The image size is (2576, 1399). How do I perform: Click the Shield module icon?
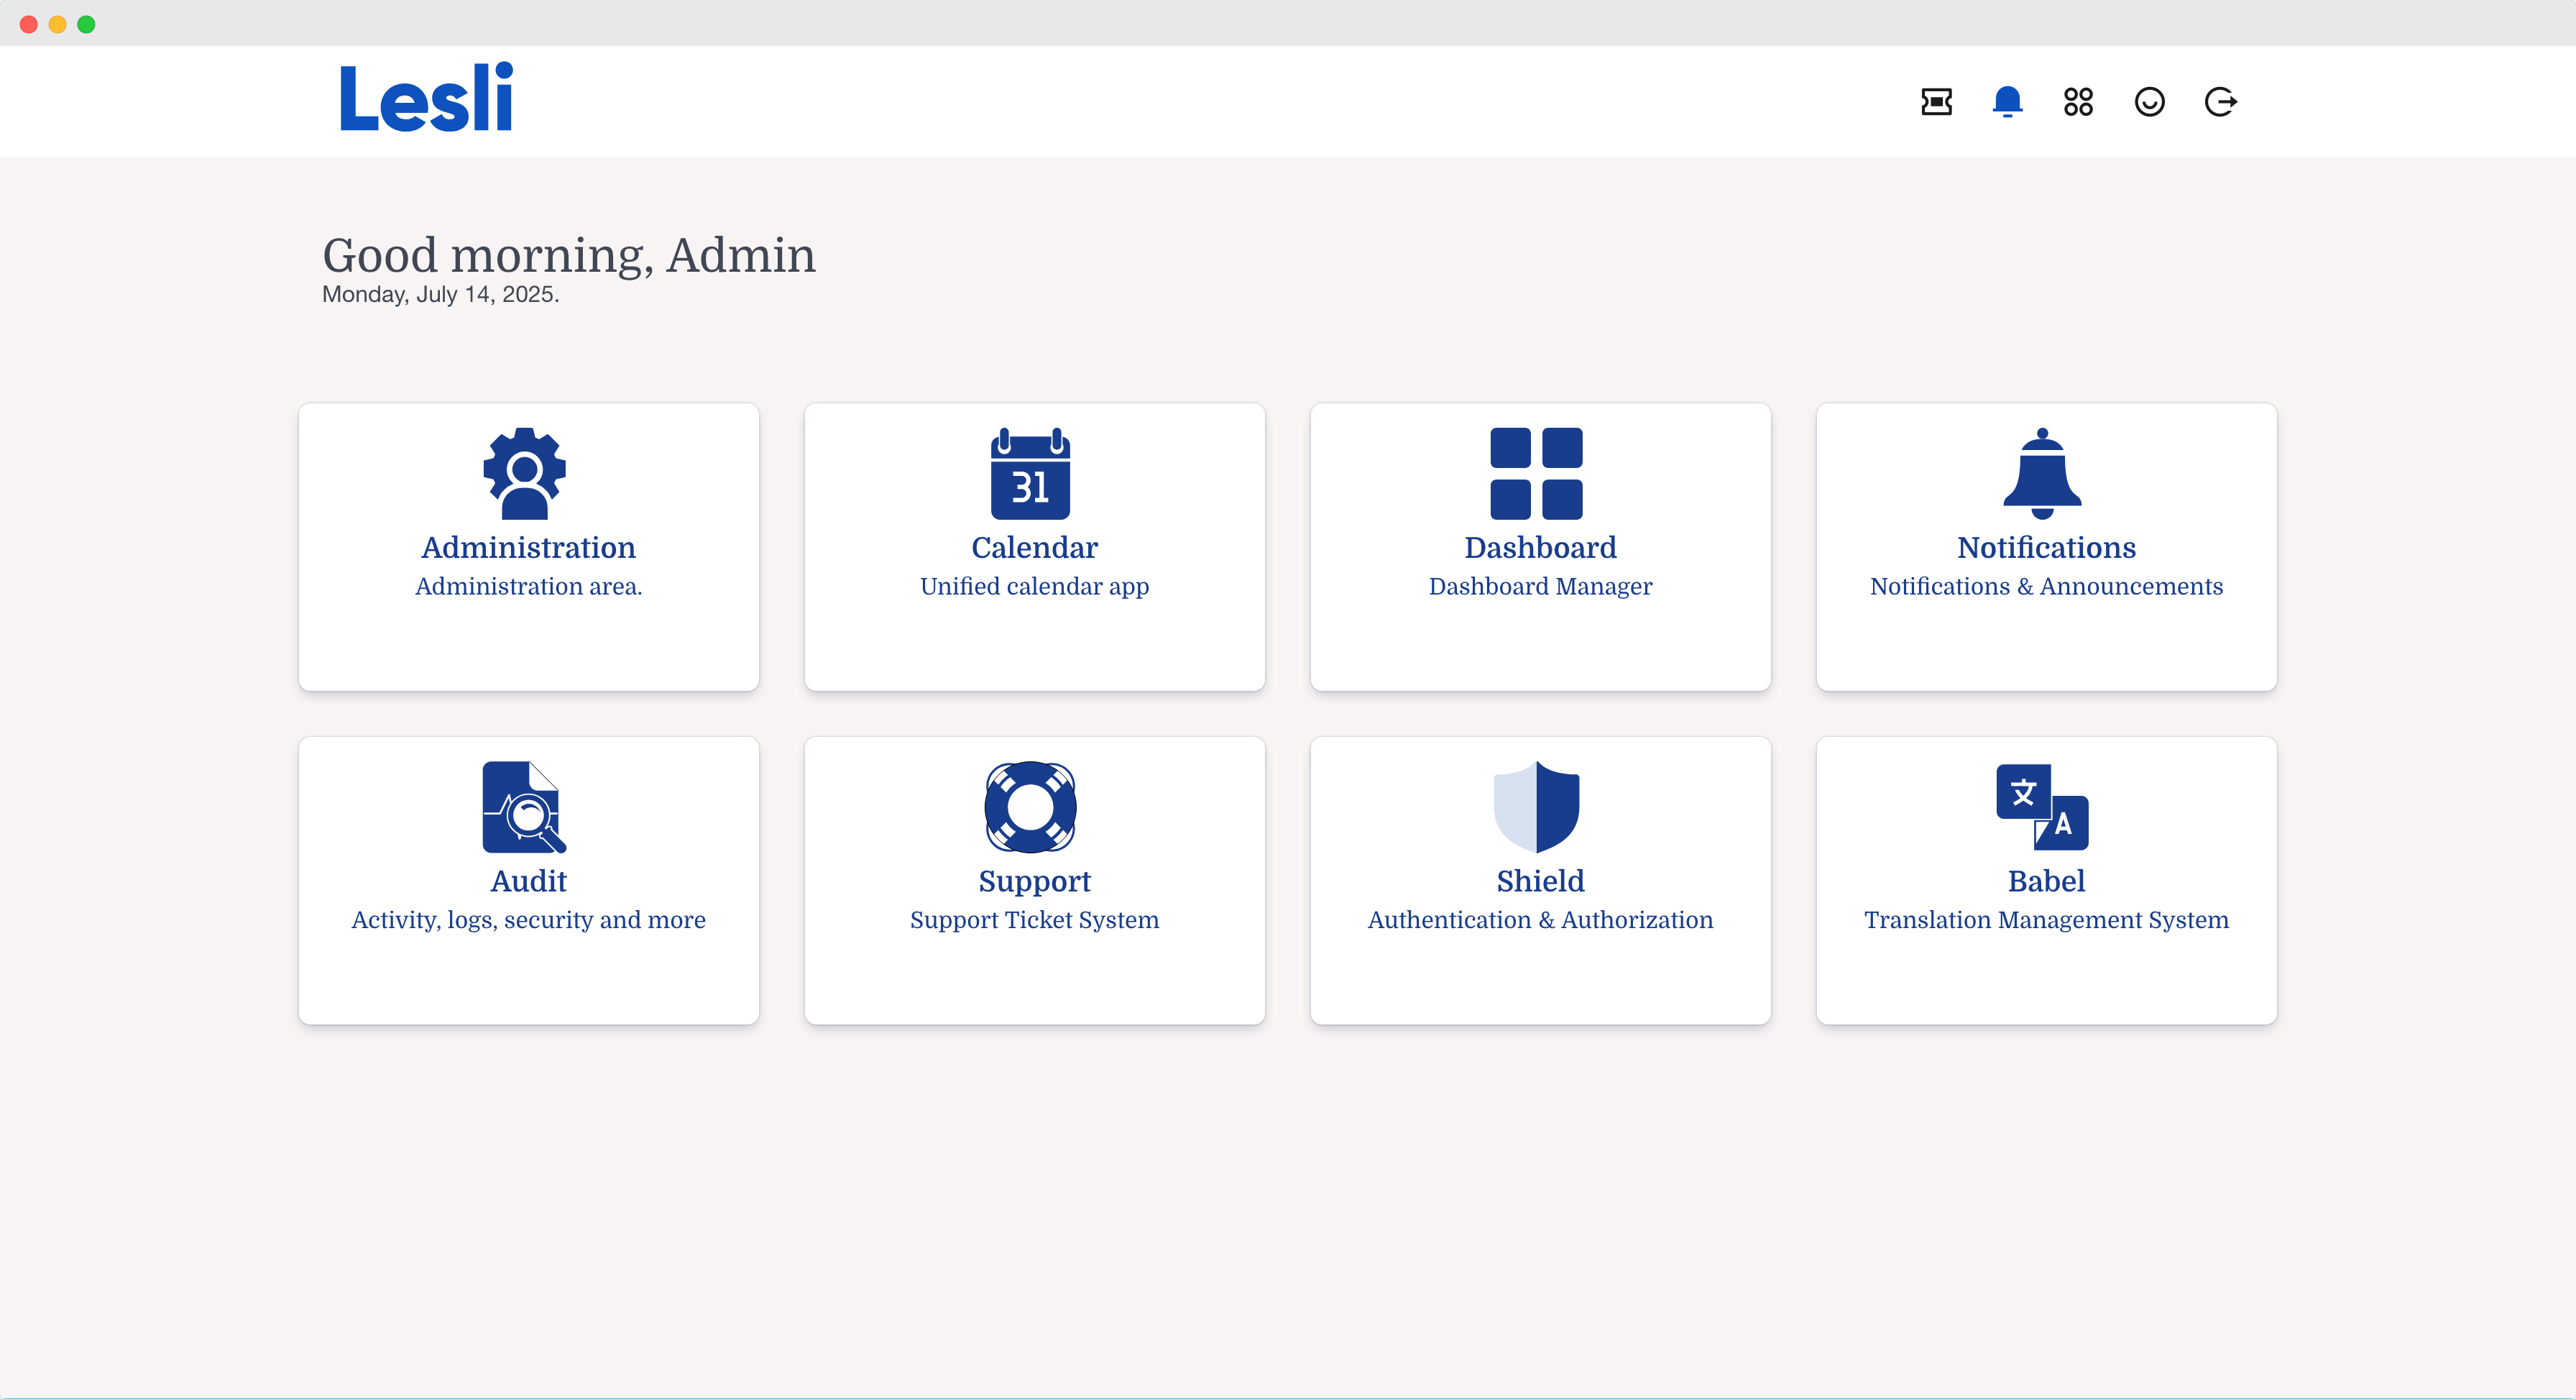(x=1536, y=807)
